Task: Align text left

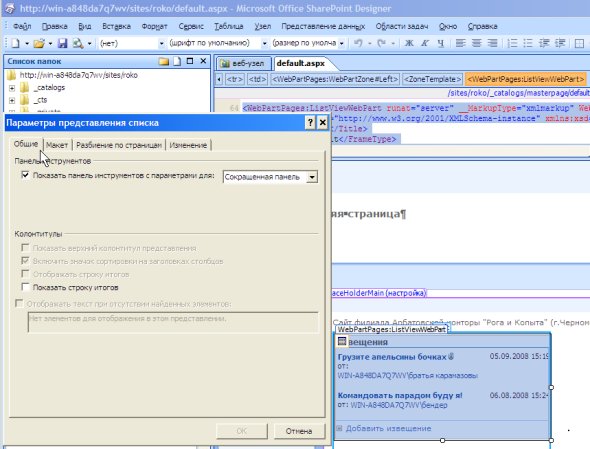Action: [461, 43]
